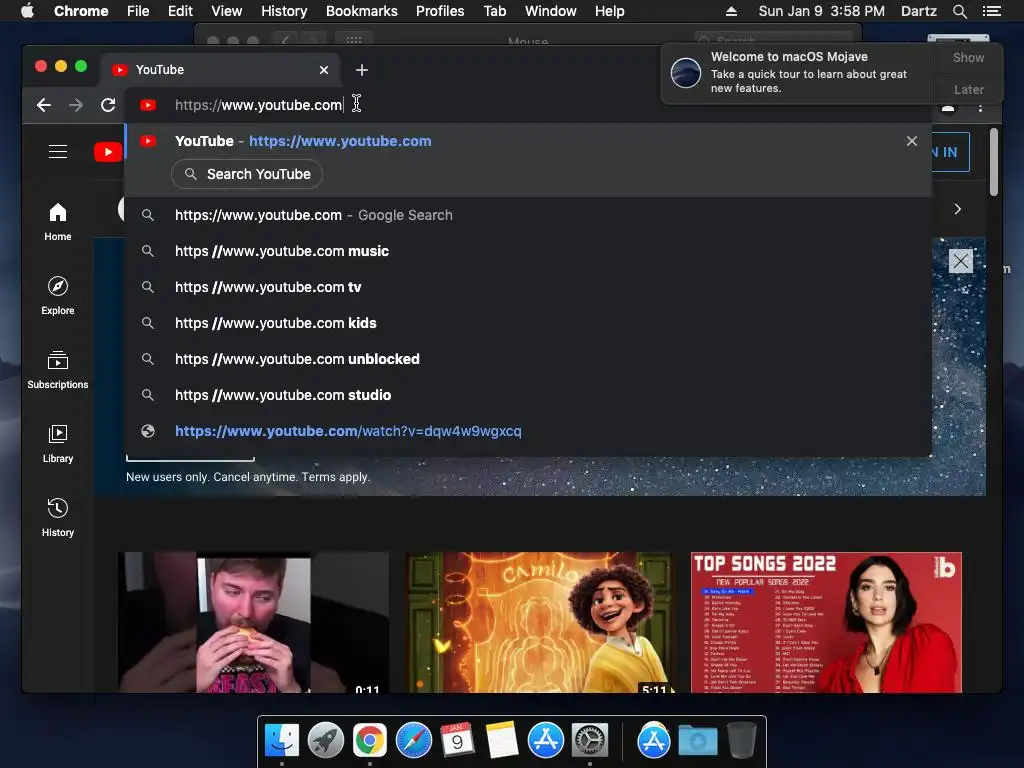The image size is (1024, 768).
Task: Click Later on the Mojave notification
Action: coord(968,89)
